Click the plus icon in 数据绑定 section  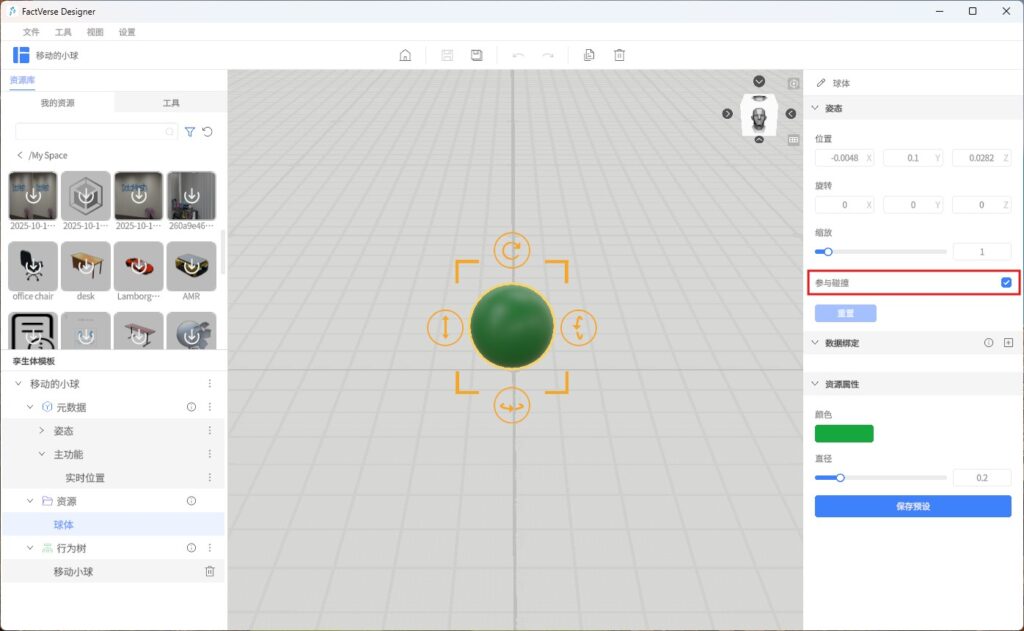[1008, 343]
